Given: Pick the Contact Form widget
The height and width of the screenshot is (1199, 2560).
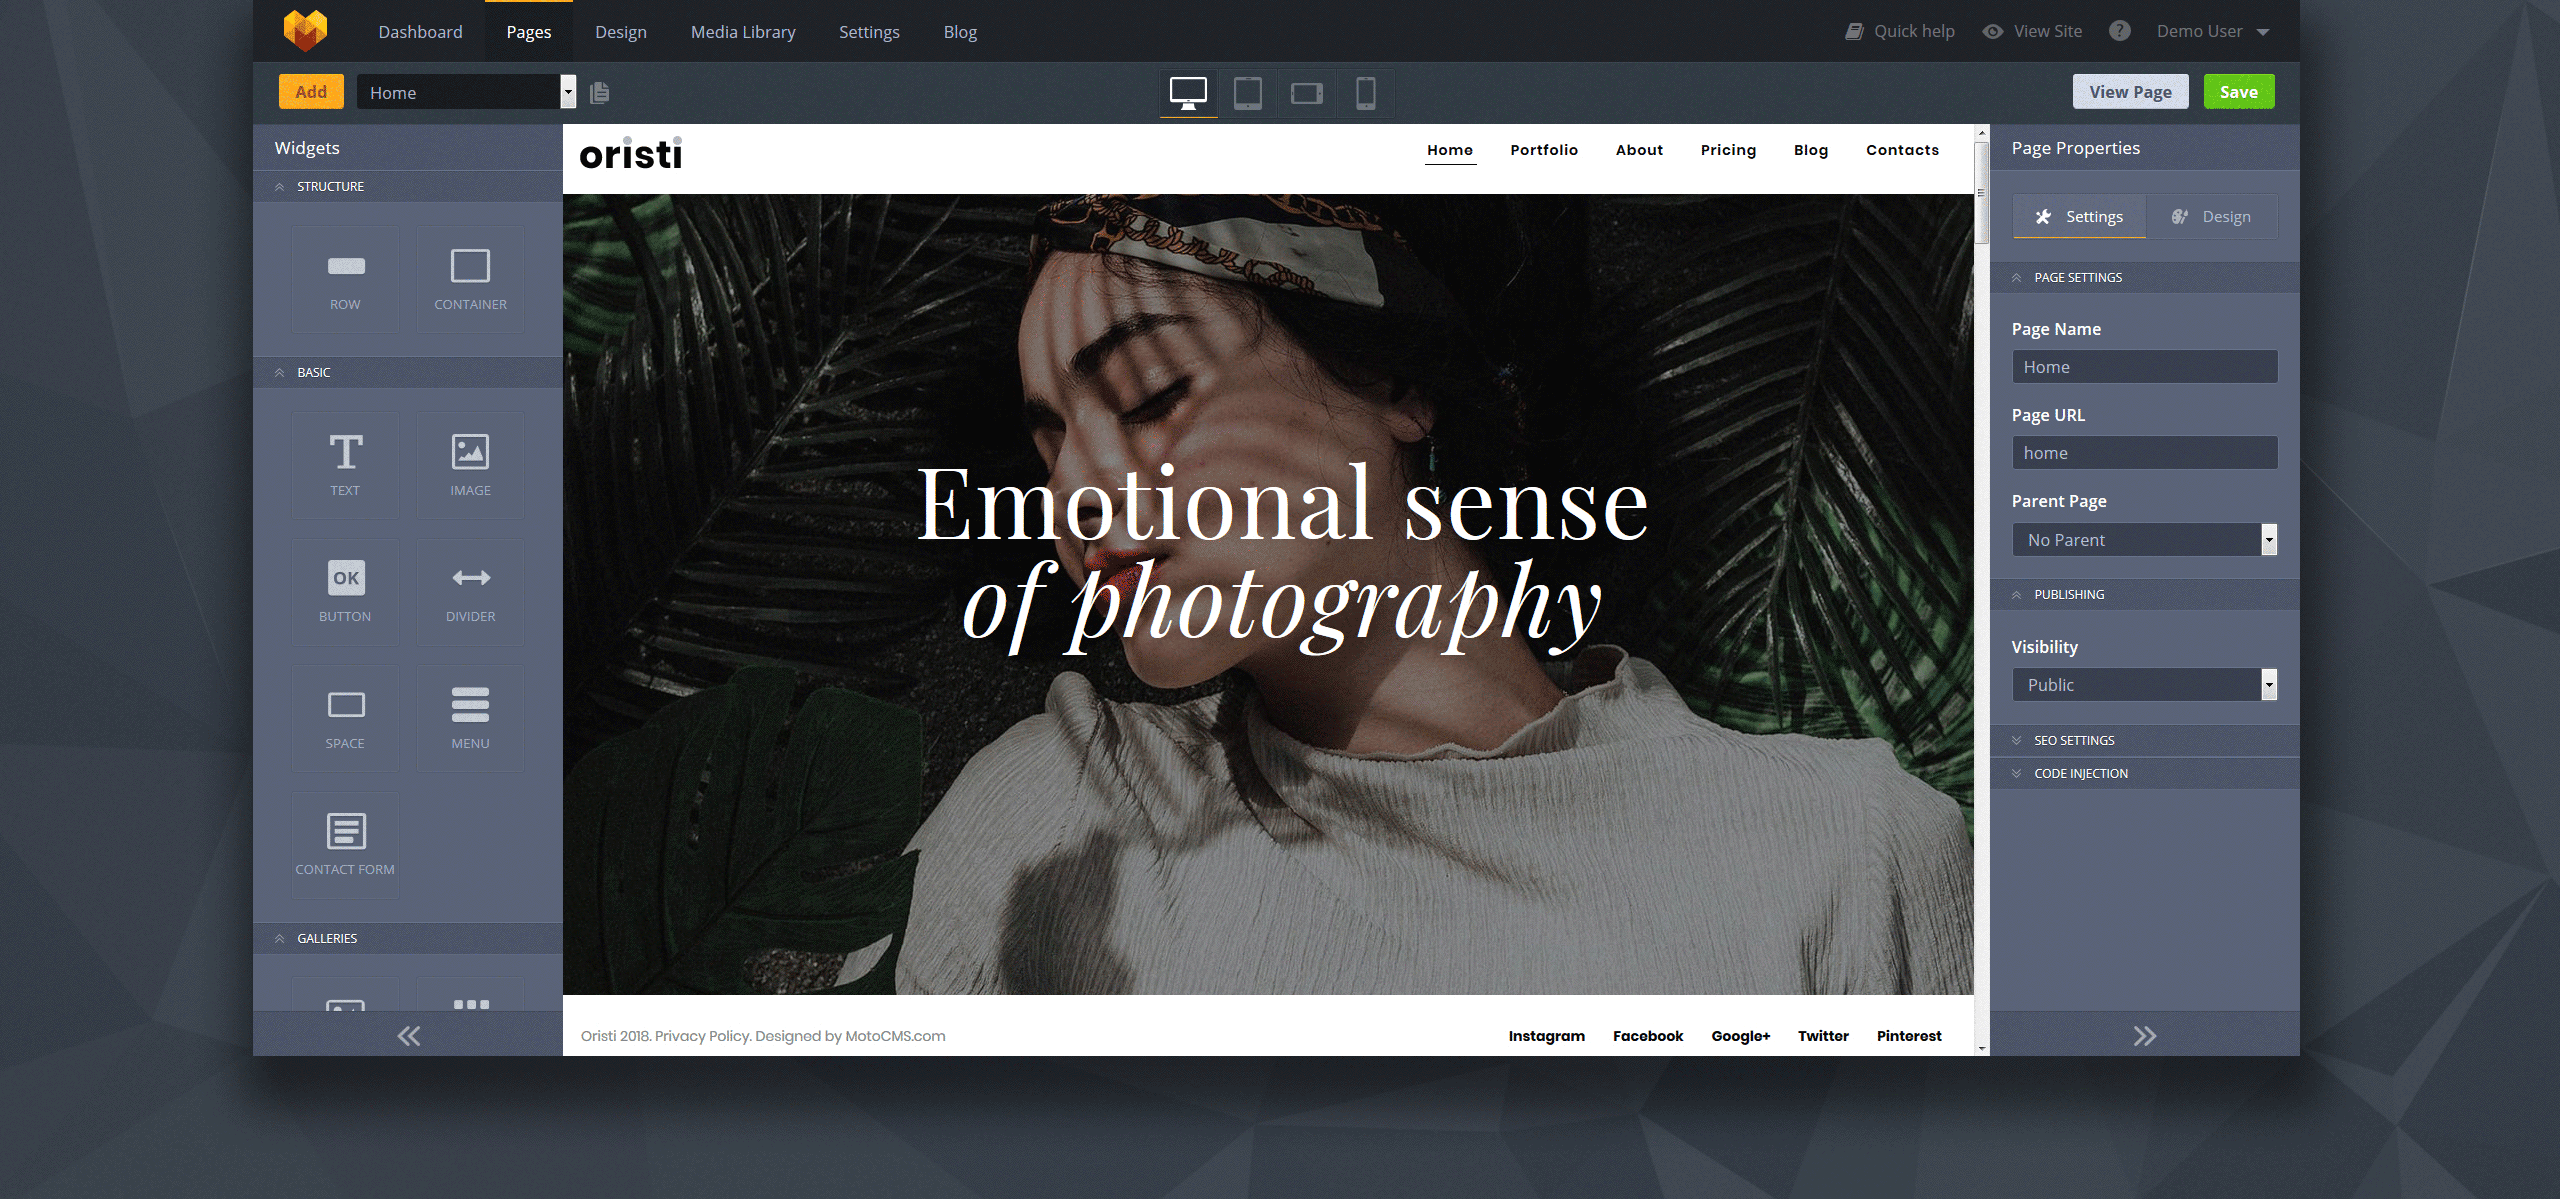Looking at the screenshot, I should tap(345, 845).
